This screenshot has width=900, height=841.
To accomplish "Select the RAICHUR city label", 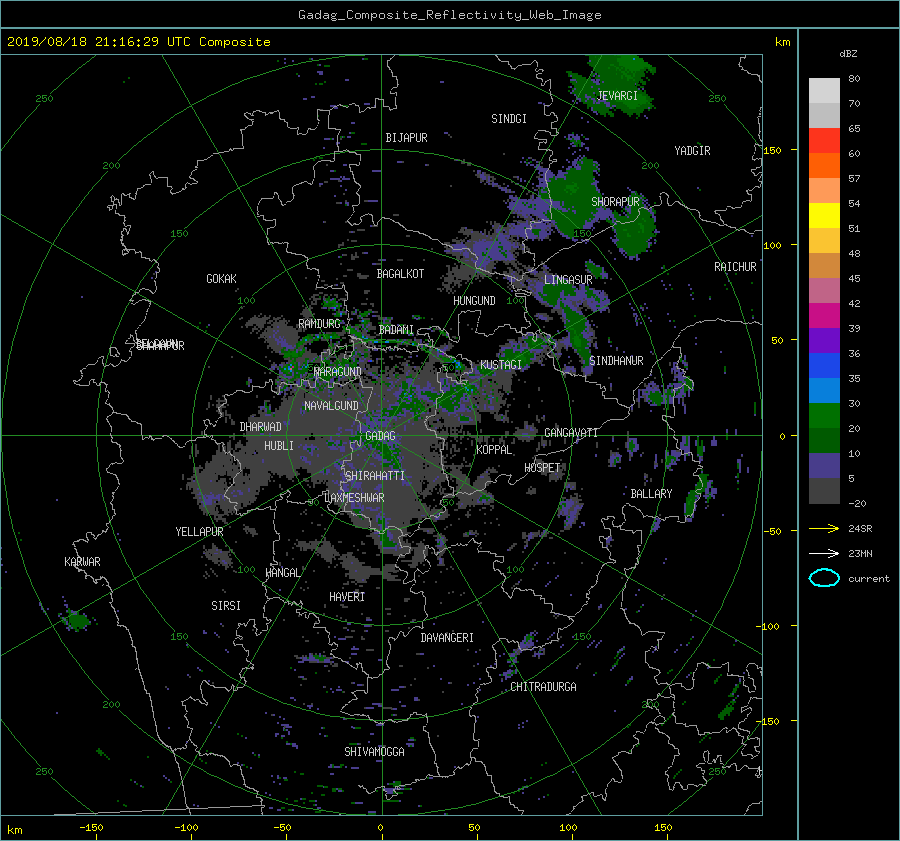I will [x=735, y=267].
